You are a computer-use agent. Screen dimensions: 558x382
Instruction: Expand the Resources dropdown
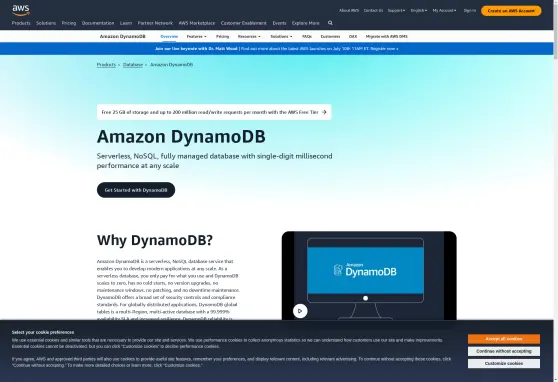[x=249, y=36]
